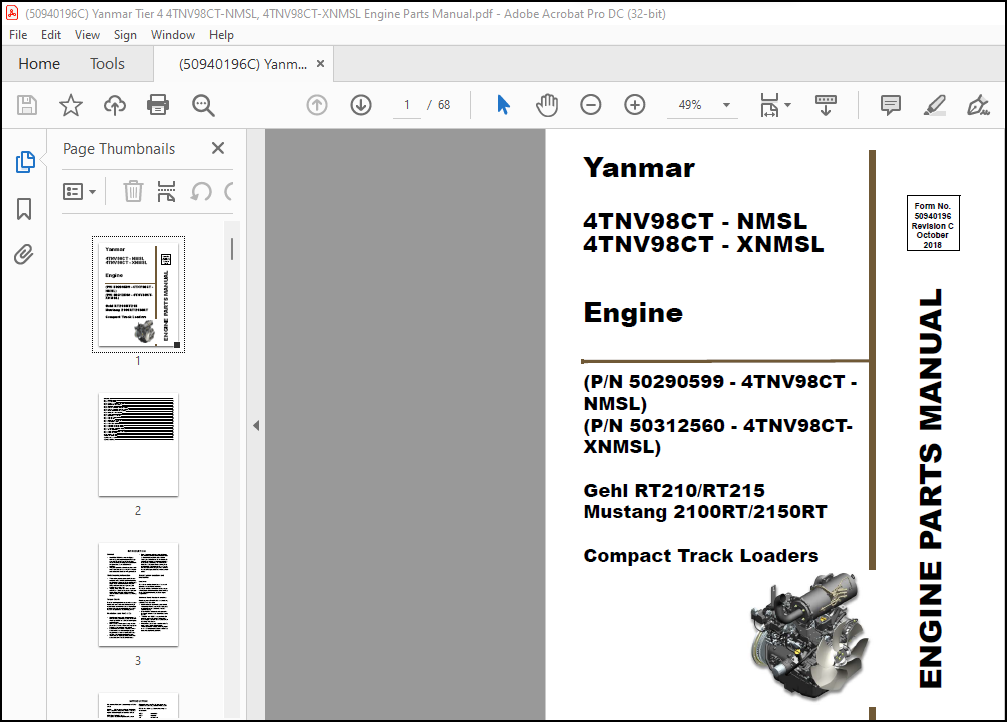Select the Highlight text pen tool

[934, 105]
